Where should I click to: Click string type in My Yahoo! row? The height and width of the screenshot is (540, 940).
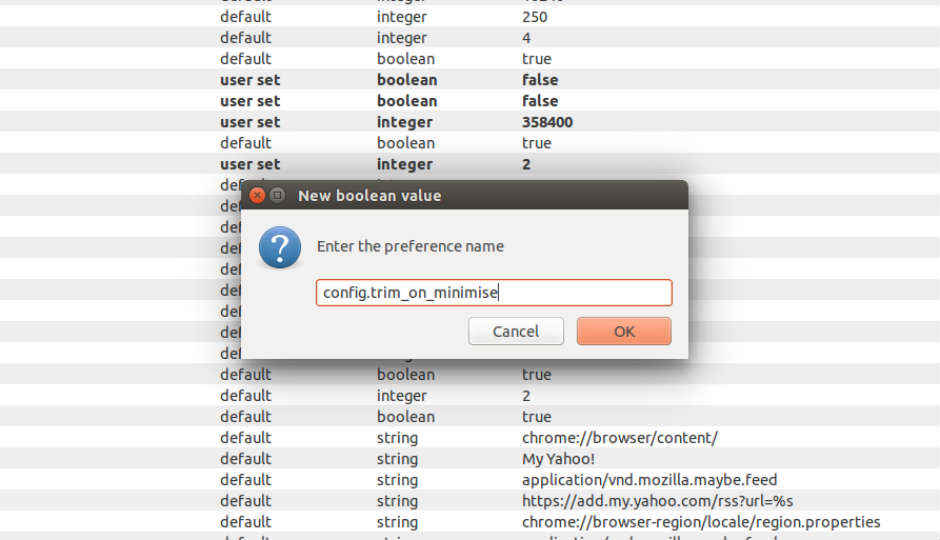tap(397, 459)
